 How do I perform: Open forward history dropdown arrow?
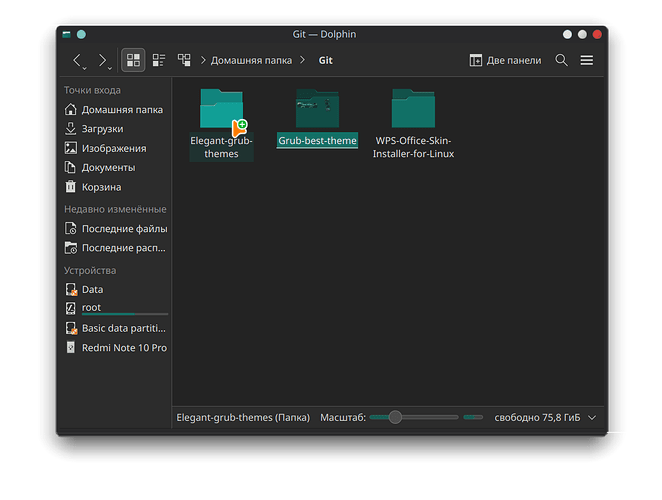110,68
